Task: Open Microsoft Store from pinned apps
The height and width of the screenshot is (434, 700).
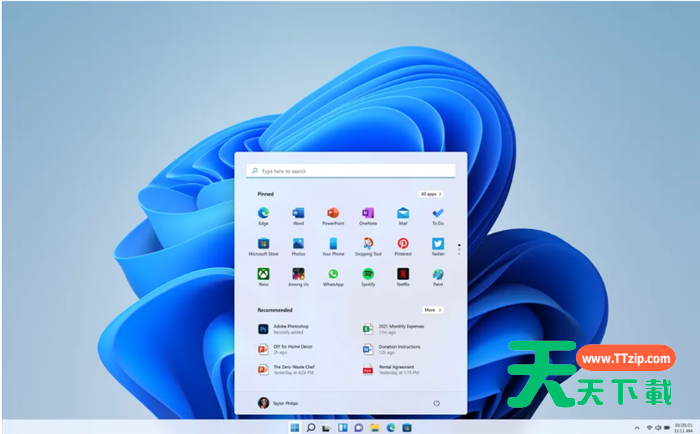Action: click(263, 246)
